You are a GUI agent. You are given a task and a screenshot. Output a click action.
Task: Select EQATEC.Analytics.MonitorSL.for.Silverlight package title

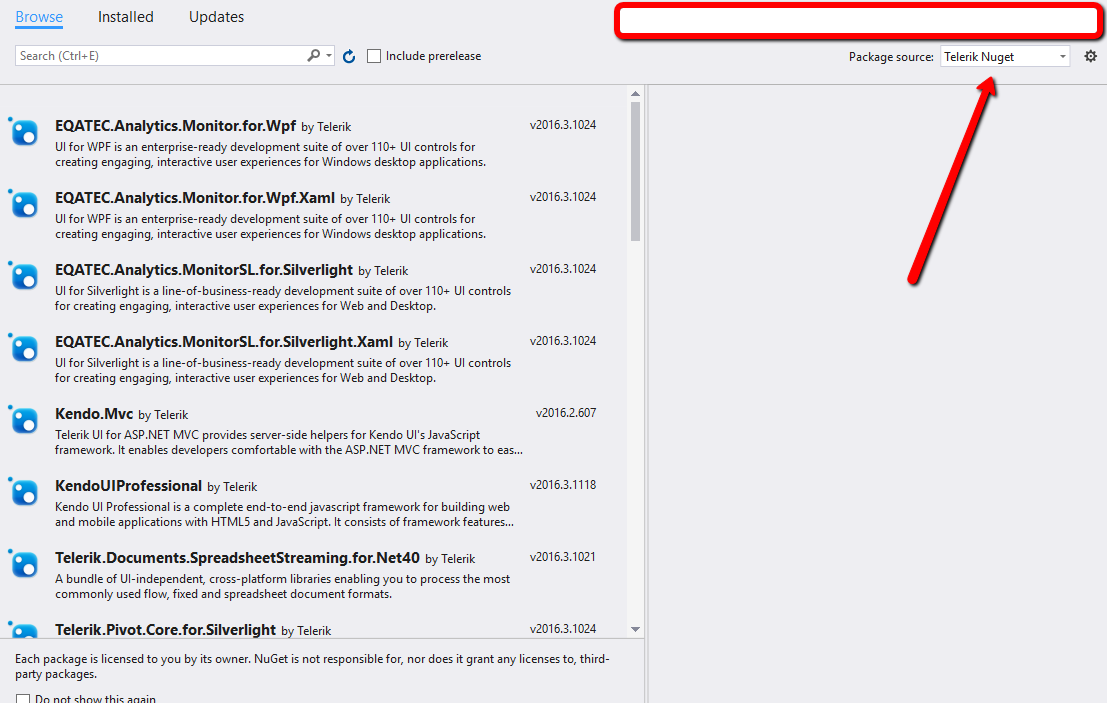[204, 270]
